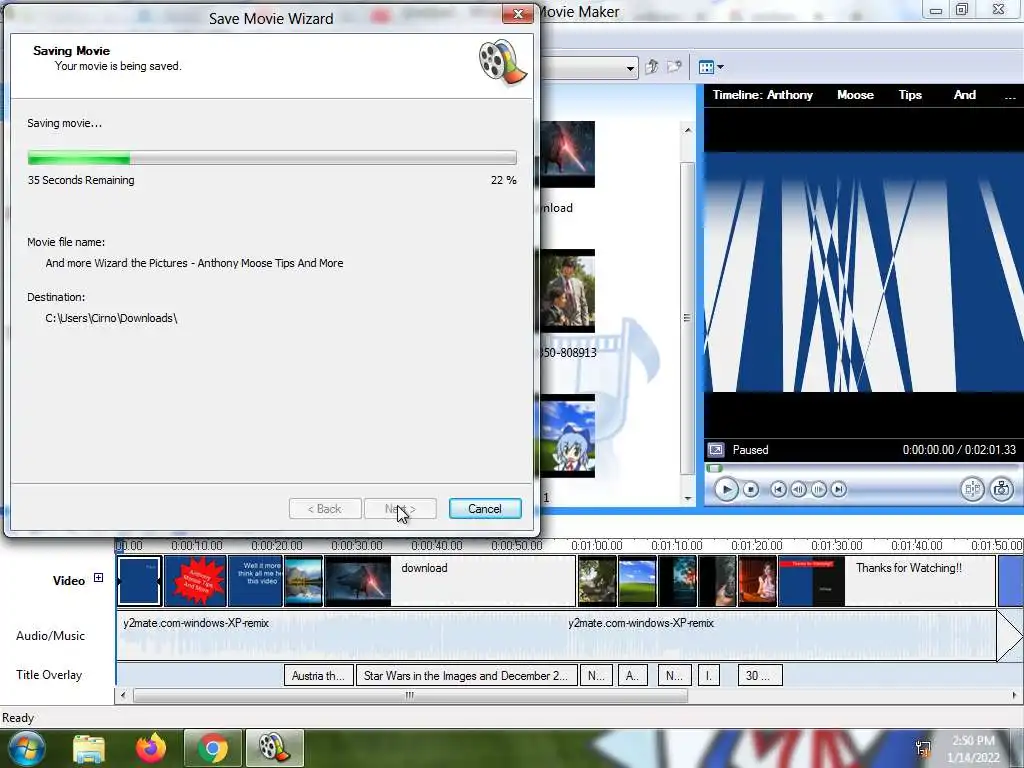Click the timeline horizontal scrollbar thumb
The width and height of the screenshot is (1024, 768).
[x=410, y=696]
